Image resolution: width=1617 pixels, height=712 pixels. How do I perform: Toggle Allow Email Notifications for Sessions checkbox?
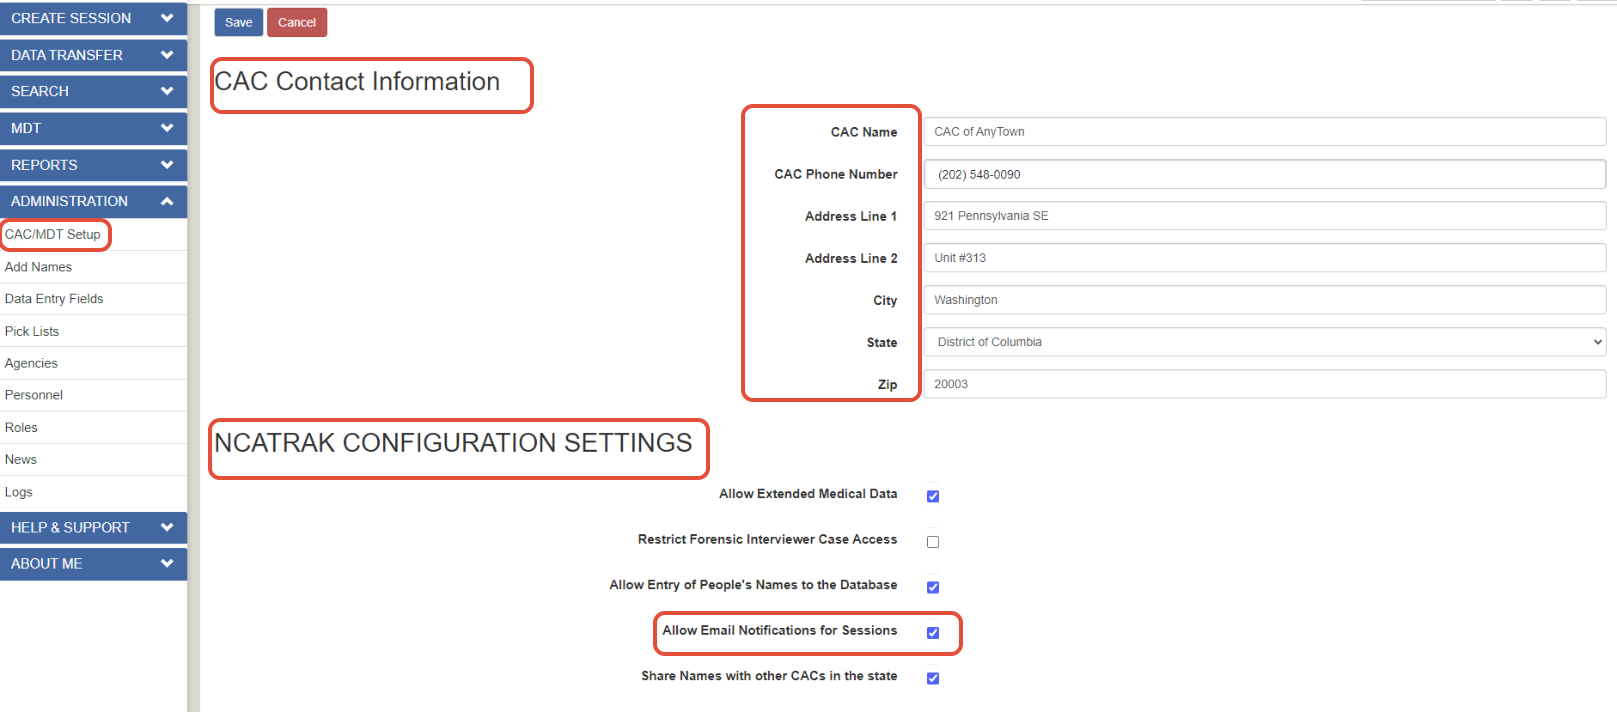[933, 633]
